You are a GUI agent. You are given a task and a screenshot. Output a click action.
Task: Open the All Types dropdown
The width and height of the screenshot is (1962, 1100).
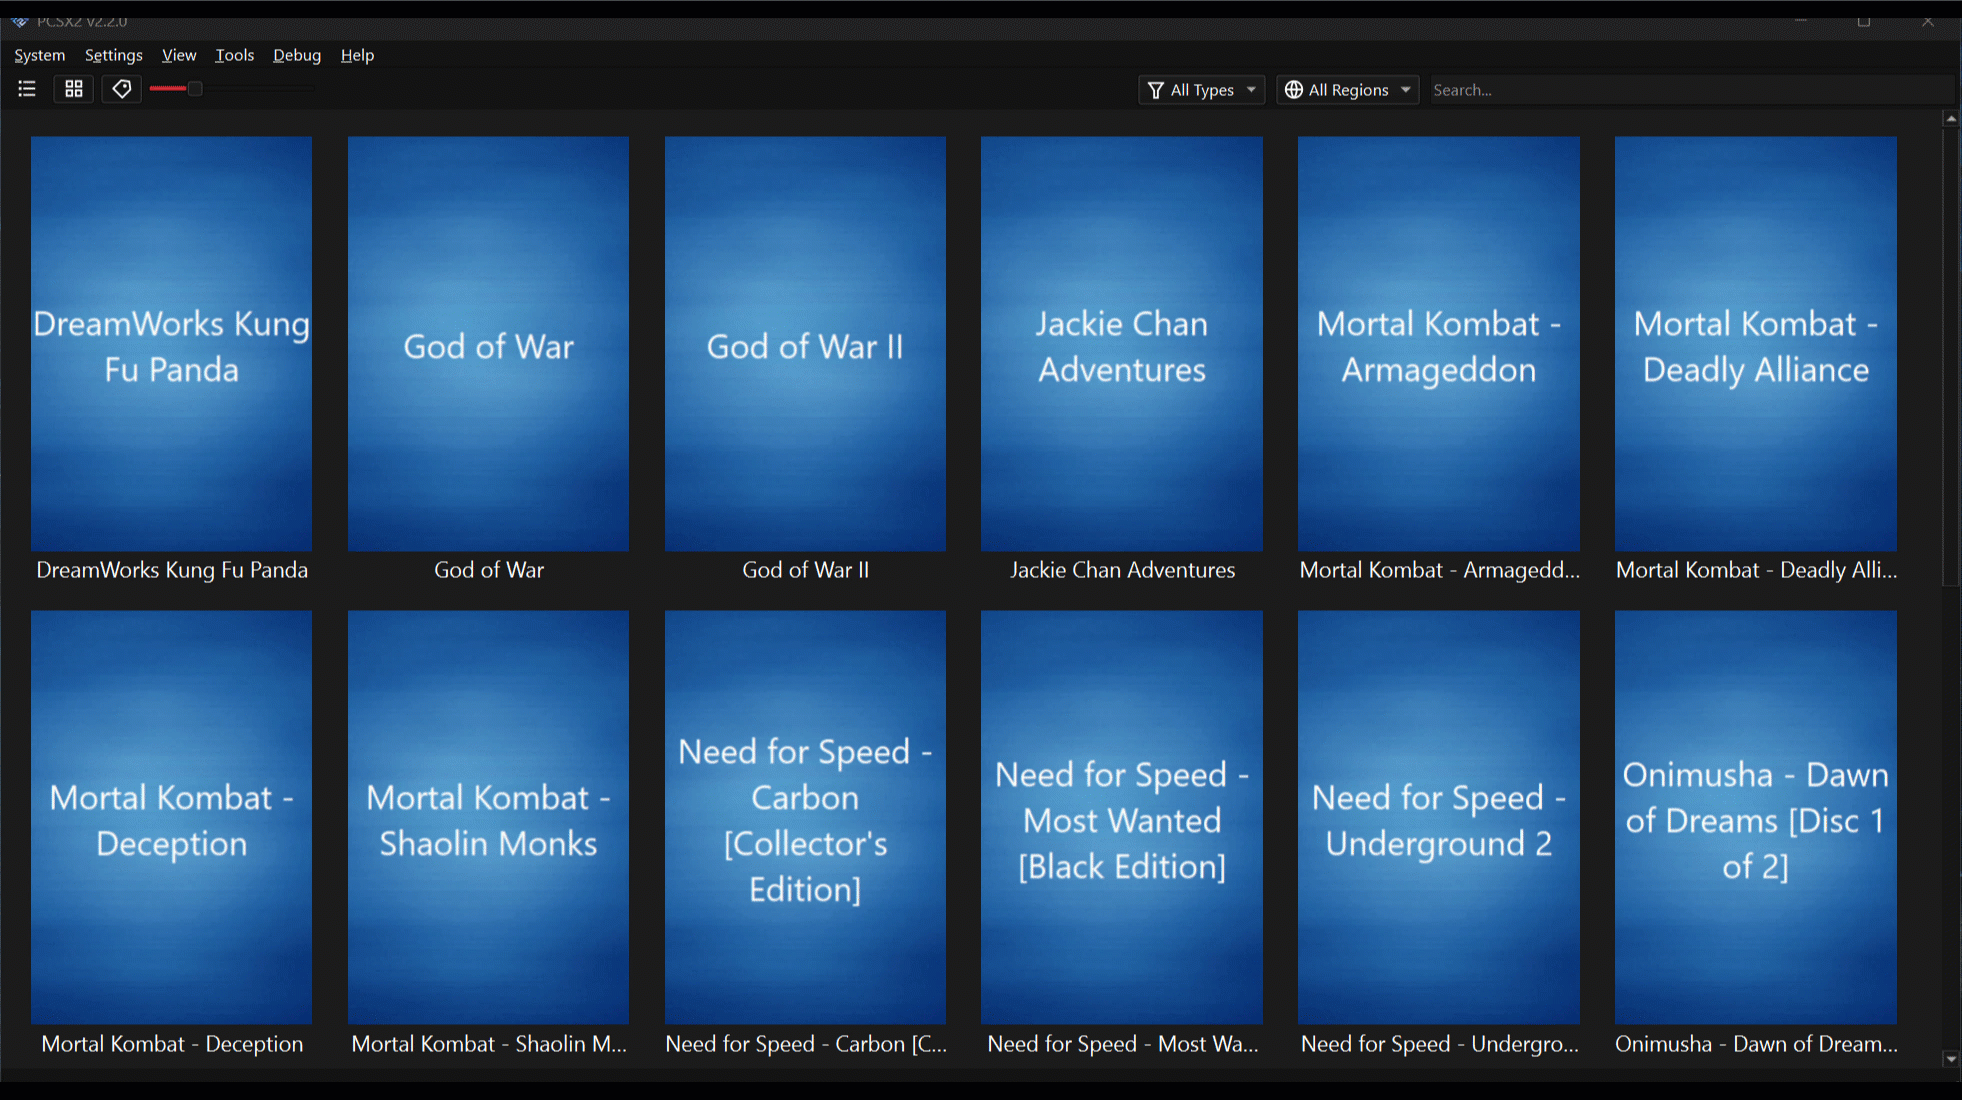click(x=1202, y=90)
